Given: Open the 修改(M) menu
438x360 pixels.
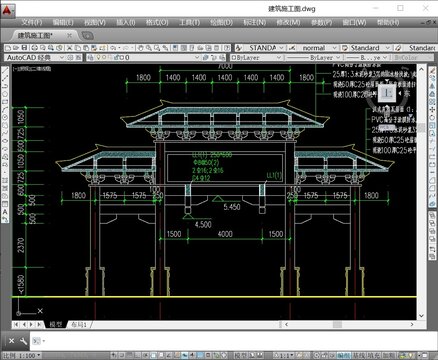Looking at the screenshot, I should (x=288, y=22).
